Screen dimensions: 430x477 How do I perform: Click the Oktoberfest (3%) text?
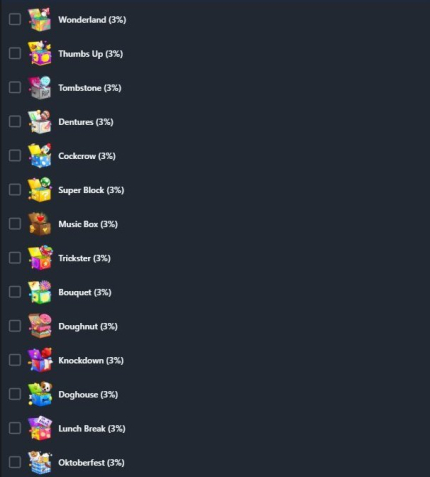pyautogui.click(x=91, y=463)
